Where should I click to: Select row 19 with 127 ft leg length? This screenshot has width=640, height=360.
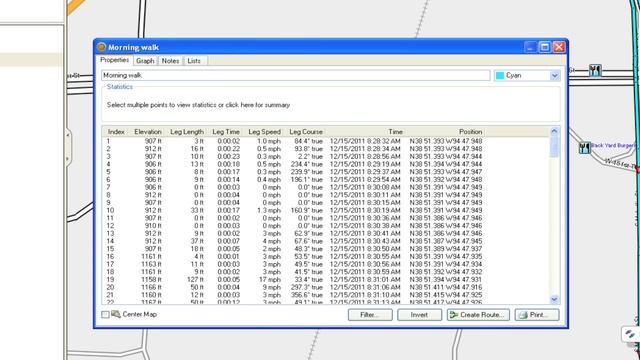pyautogui.click(x=294, y=280)
